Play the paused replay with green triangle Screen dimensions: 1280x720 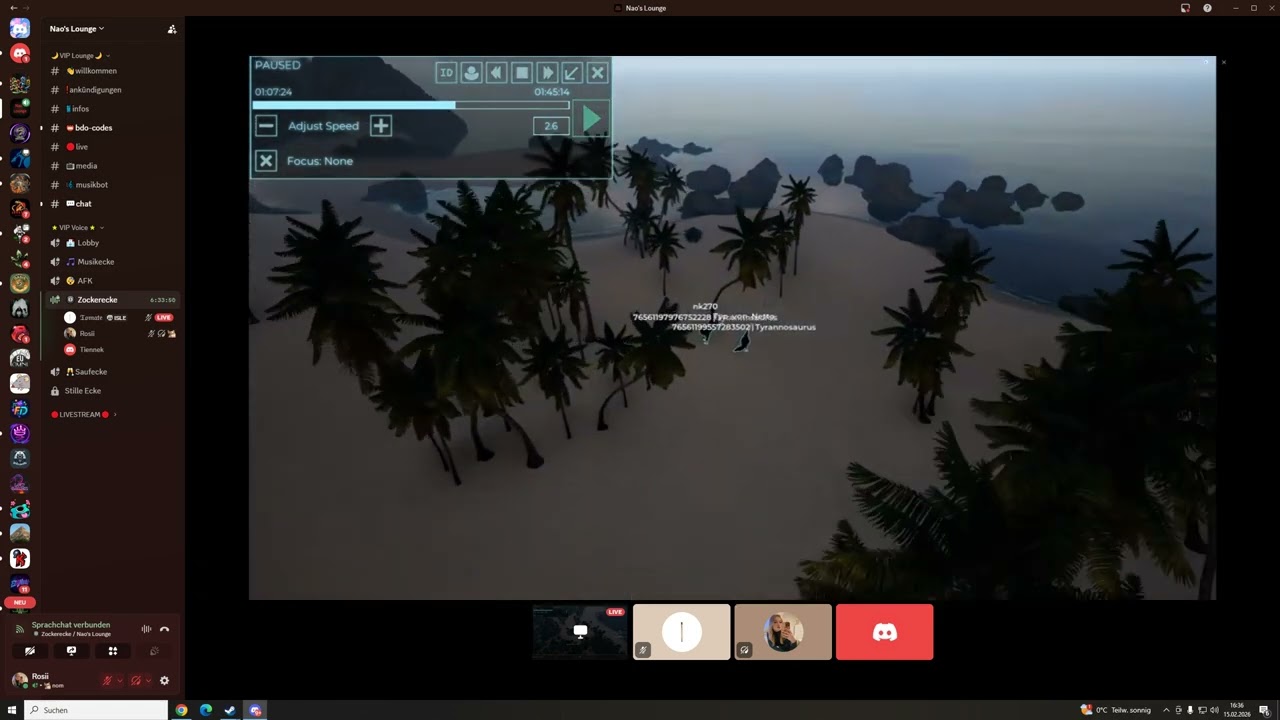coord(591,120)
